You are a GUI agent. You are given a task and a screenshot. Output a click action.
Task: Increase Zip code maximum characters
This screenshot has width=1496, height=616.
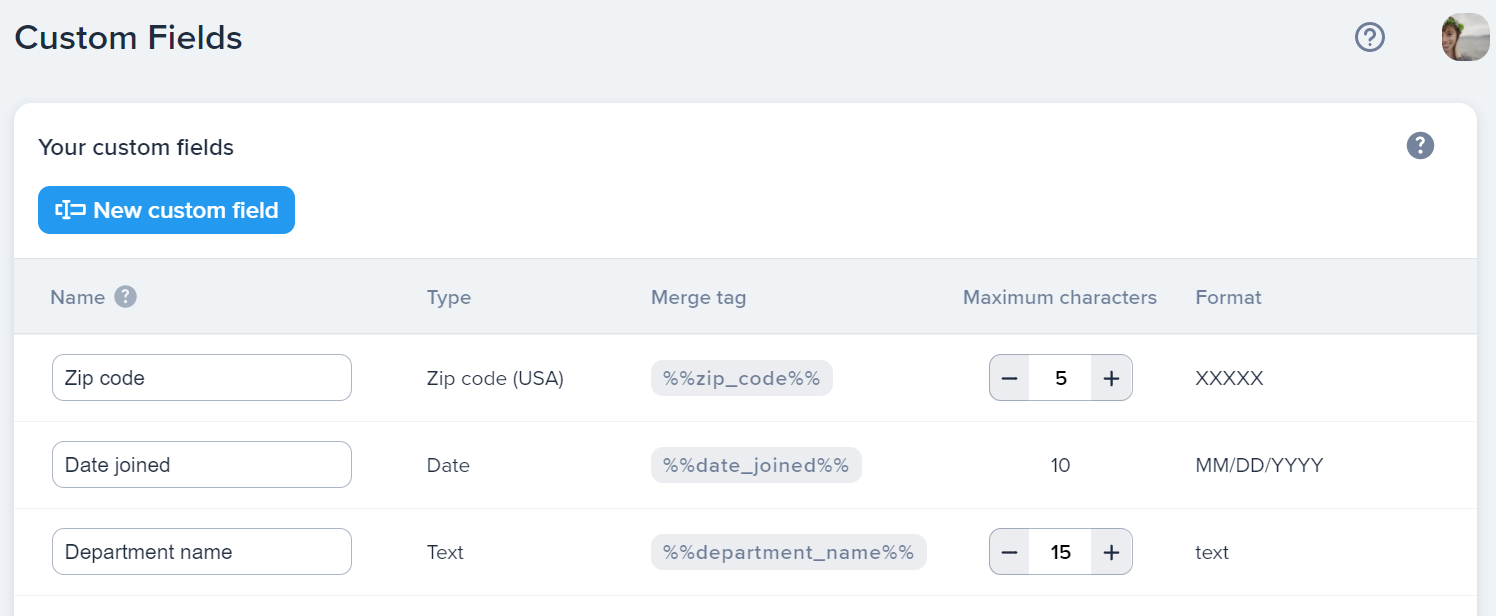tap(1111, 378)
